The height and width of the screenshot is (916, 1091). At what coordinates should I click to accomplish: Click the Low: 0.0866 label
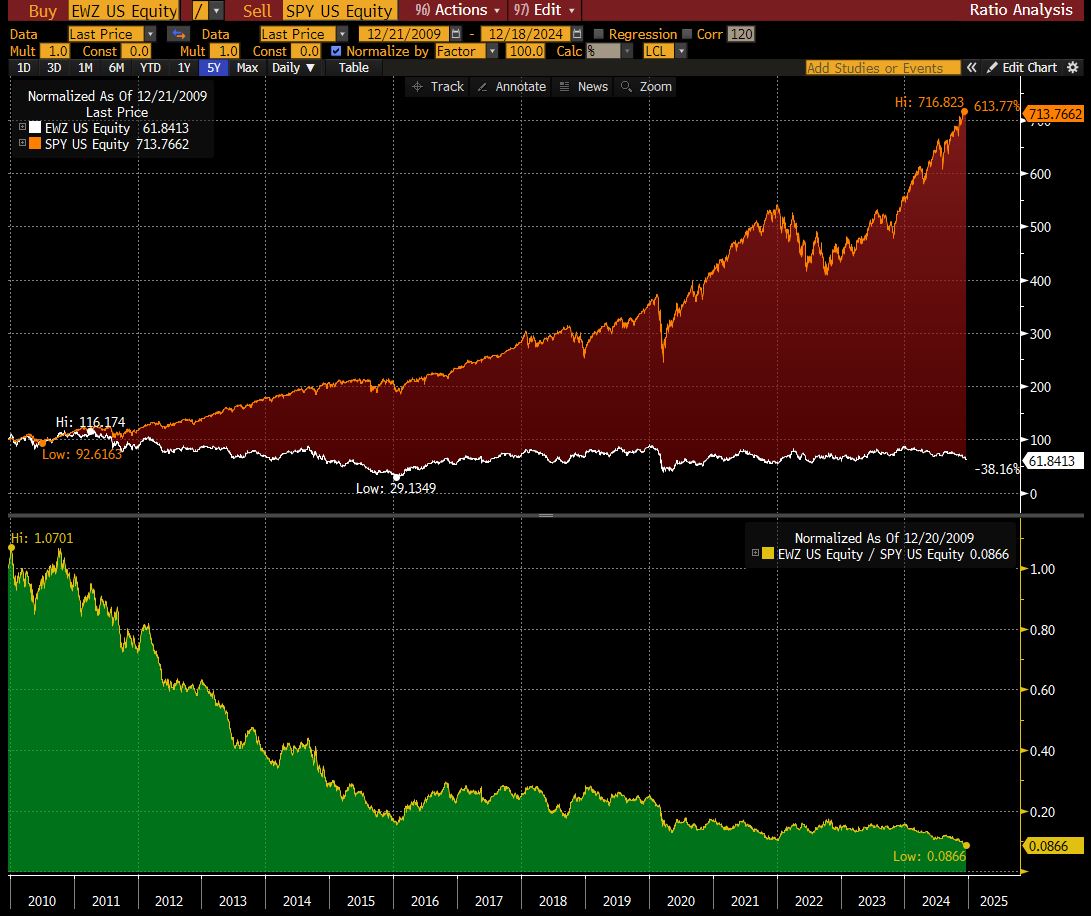[x=930, y=856]
